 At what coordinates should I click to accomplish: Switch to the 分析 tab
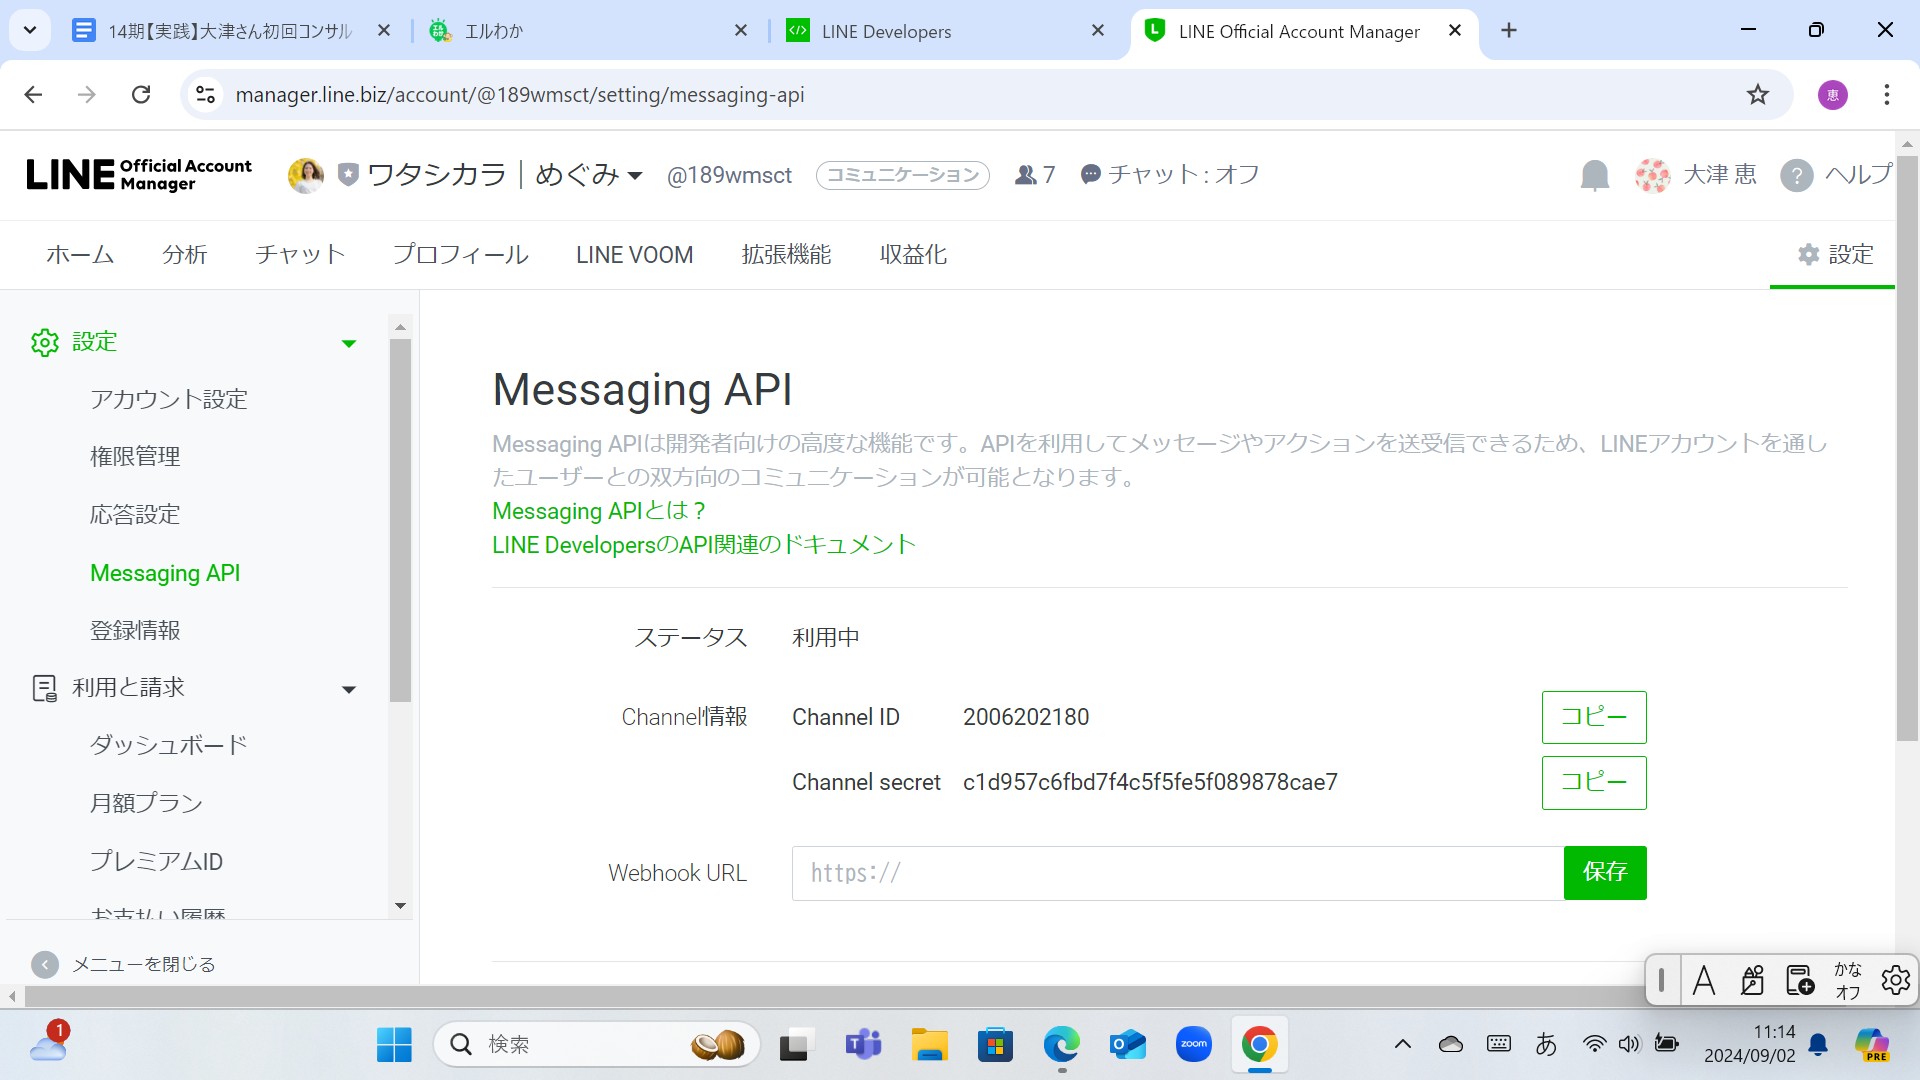point(185,255)
